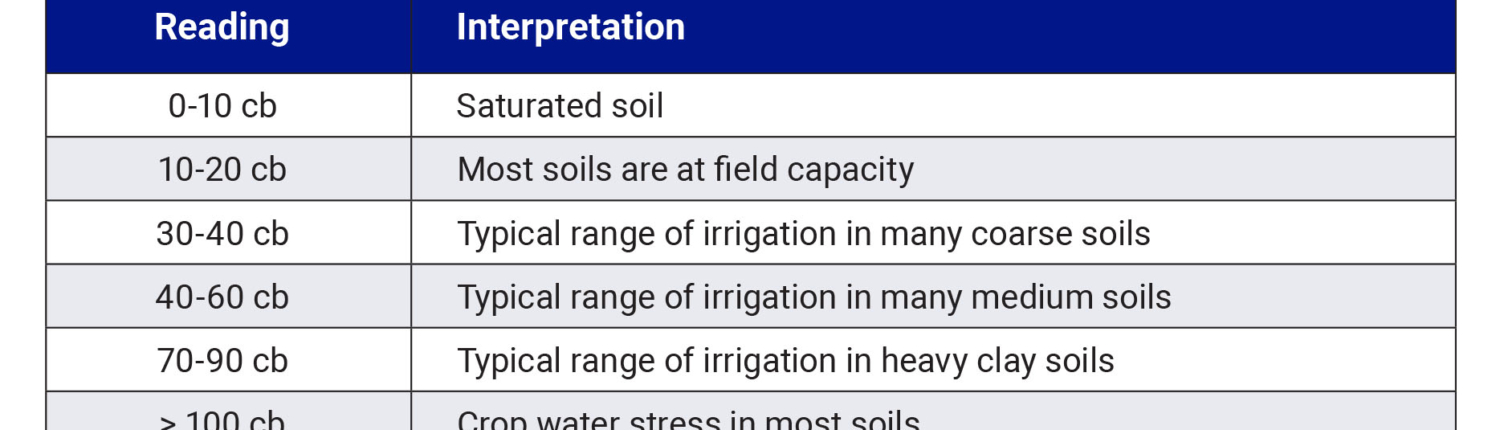Select the "Saturated soil" interpretation text
The height and width of the screenshot is (430, 1500).
click(559, 105)
